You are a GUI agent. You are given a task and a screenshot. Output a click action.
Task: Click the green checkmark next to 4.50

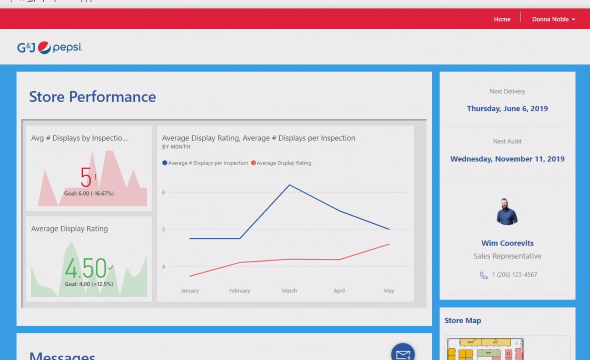pos(110,268)
